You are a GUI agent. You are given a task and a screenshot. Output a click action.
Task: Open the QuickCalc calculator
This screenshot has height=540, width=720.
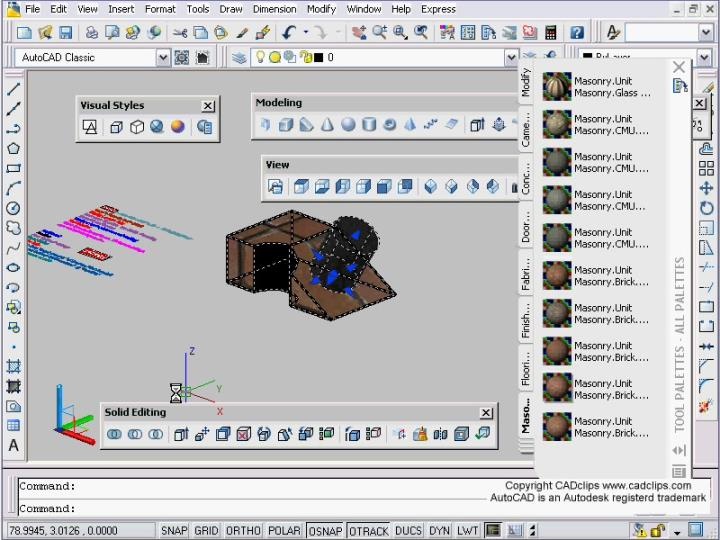coord(551,32)
